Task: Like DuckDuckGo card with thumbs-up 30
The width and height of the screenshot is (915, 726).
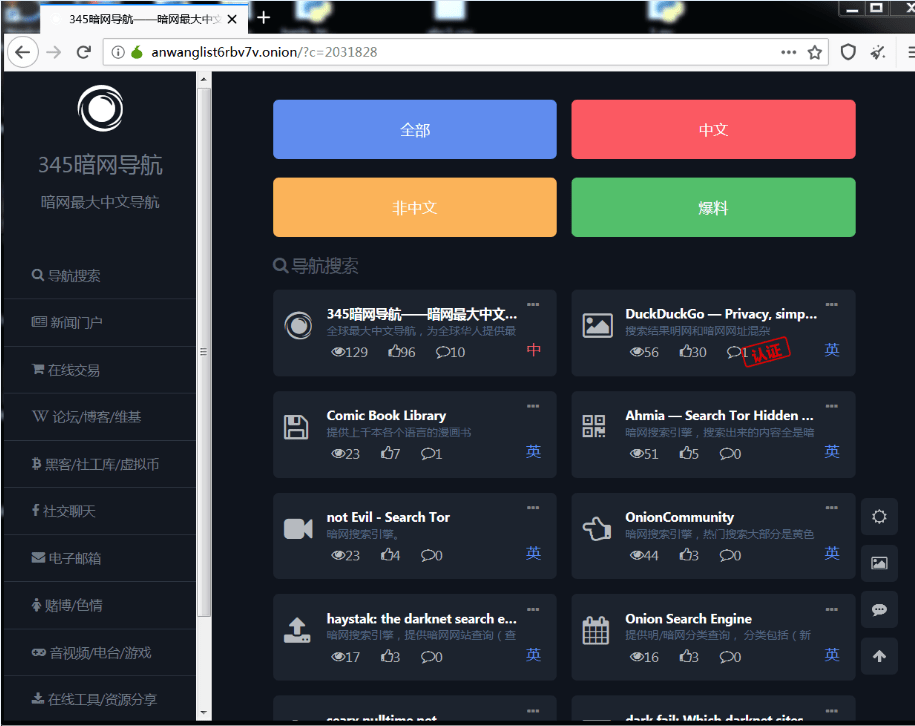Action: point(693,352)
